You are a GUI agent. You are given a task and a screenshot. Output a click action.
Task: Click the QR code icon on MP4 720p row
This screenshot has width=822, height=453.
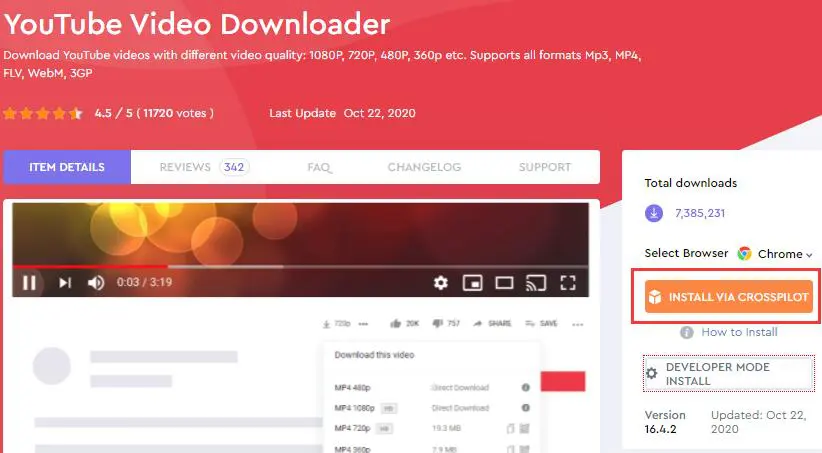524,428
